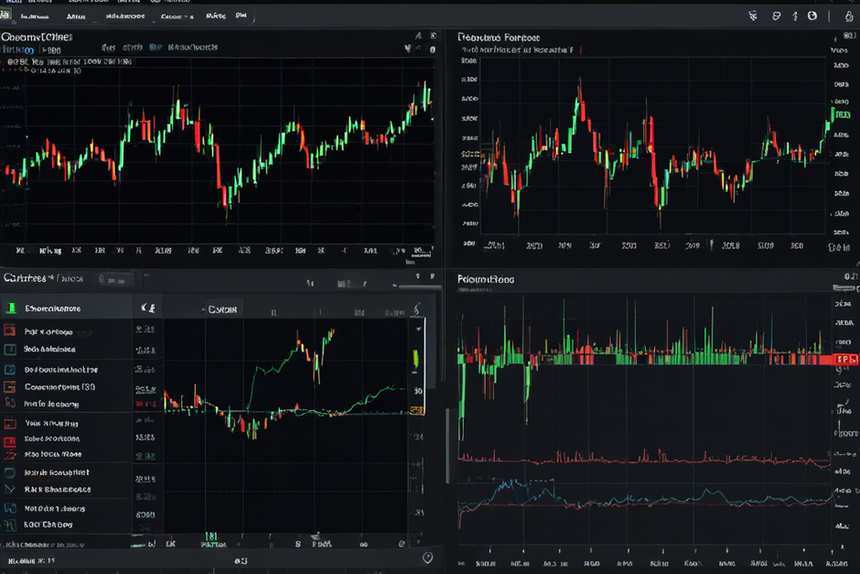The height and width of the screenshot is (574, 860).
Task: Click the red price tag on the volume chart axis
Action: click(846, 359)
